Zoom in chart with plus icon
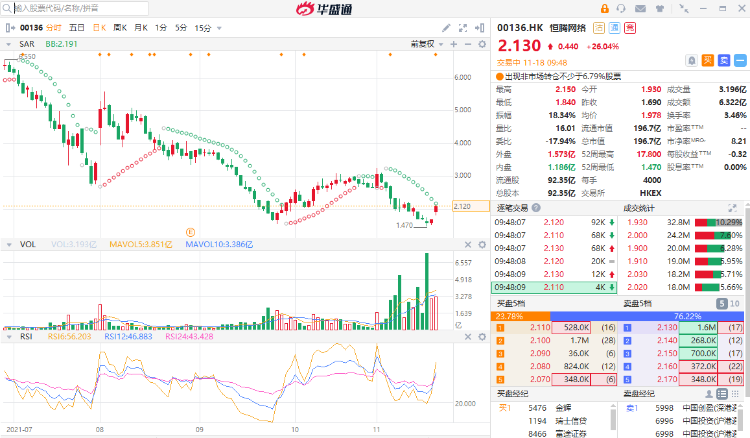The width and height of the screenshot is (750, 438). tap(453, 44)
